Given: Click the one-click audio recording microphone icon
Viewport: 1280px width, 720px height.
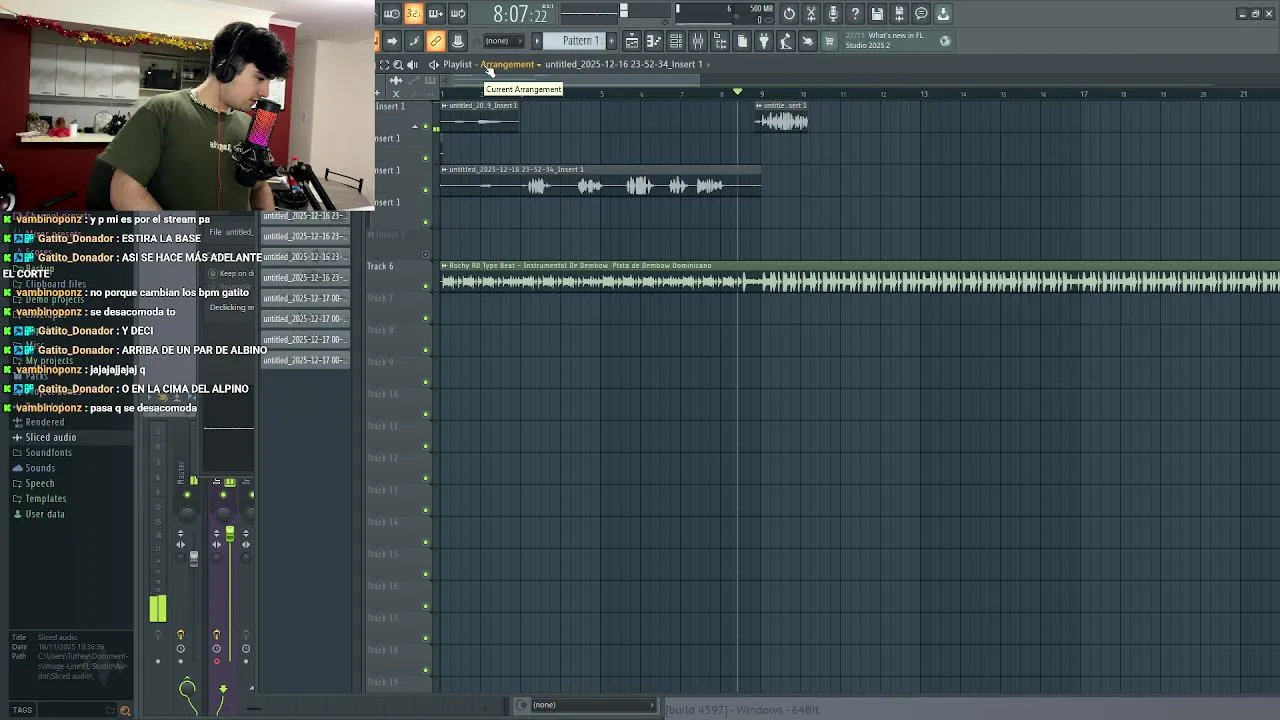Looking at the screenshot, I should tap(833, 14).
